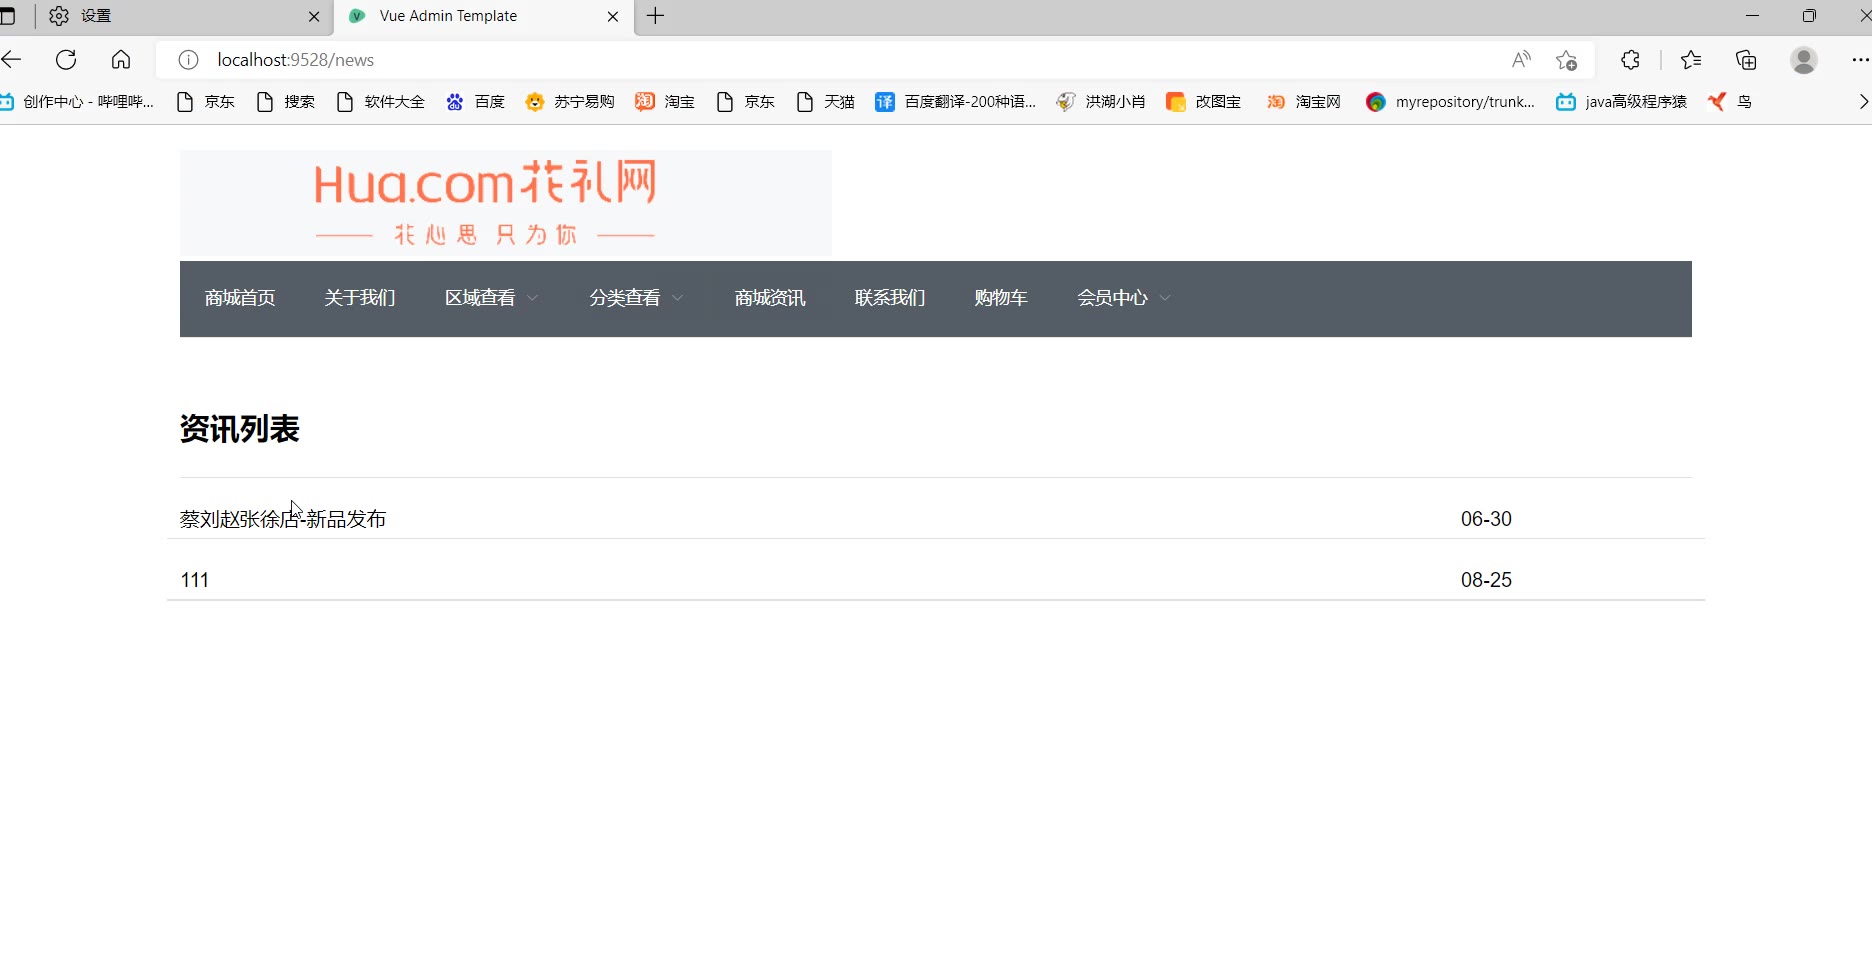Open the 淘宝网 bookmark
The image size is (1872, 964).
[1304, 102]
